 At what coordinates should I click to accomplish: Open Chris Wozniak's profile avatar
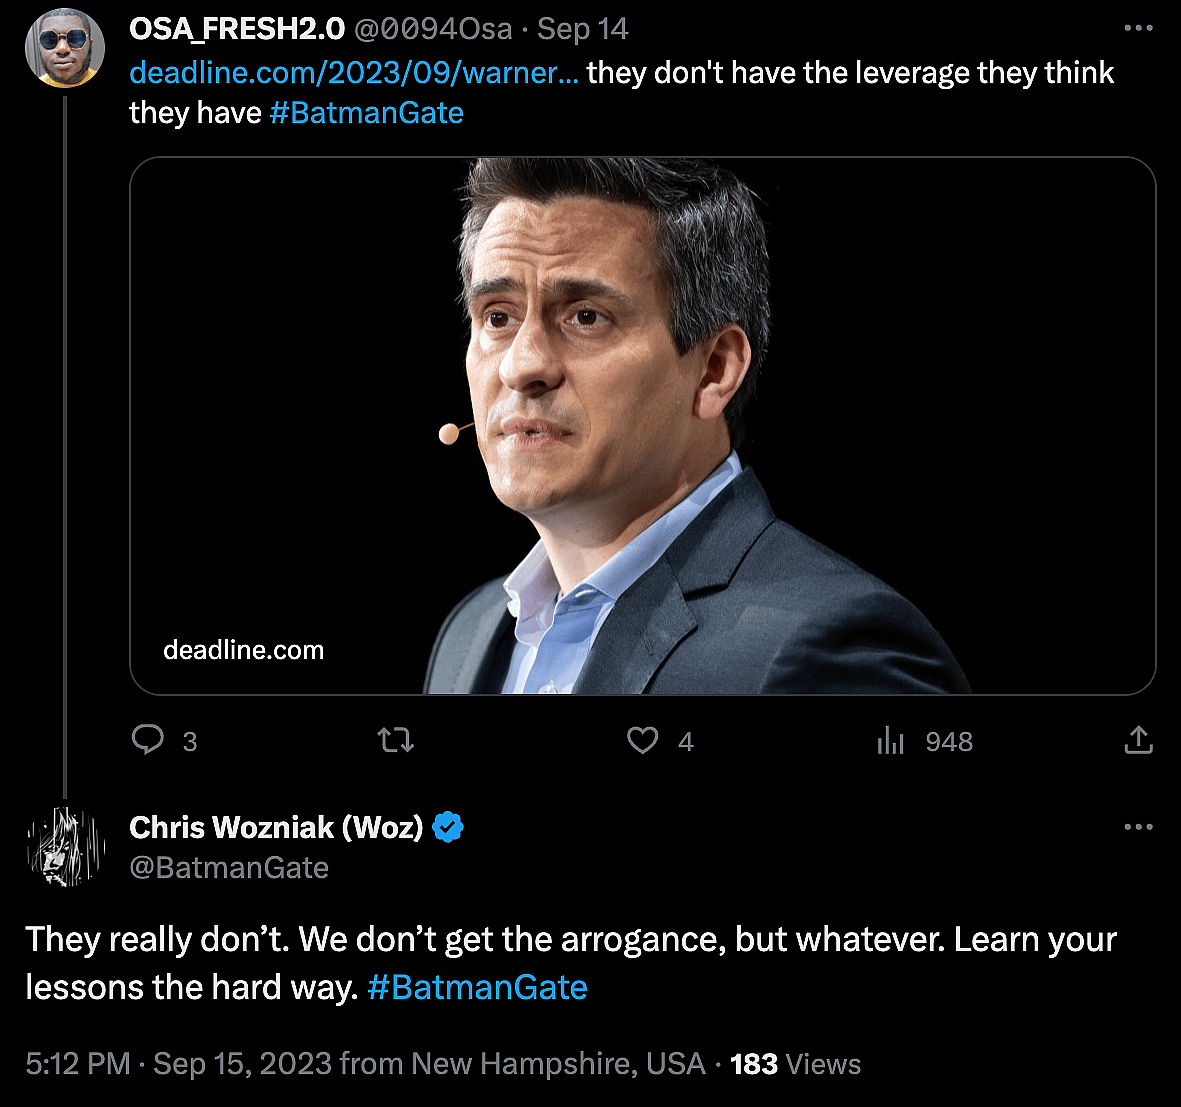pyautogui.click(x=65, y=847)
